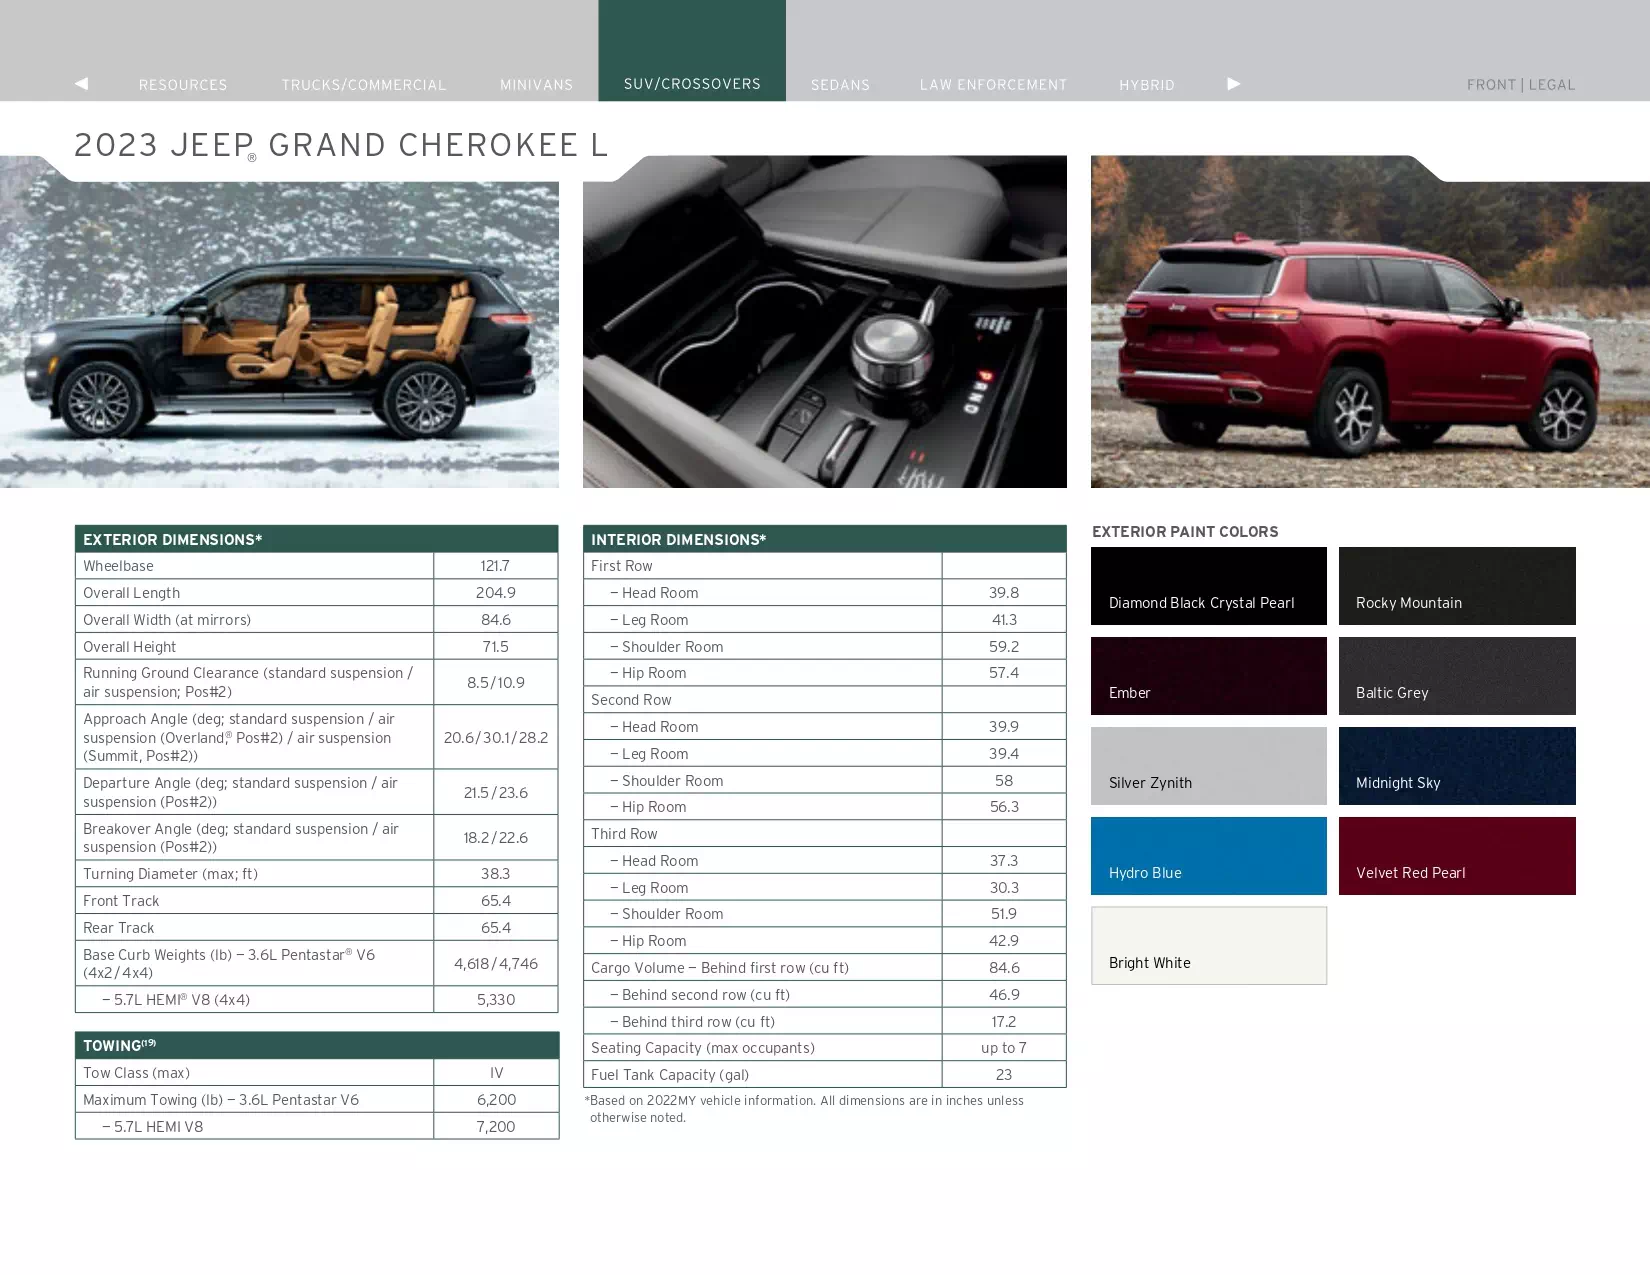Click first row Head Room value 39.8
1650x1275 pixels.
1004,593
